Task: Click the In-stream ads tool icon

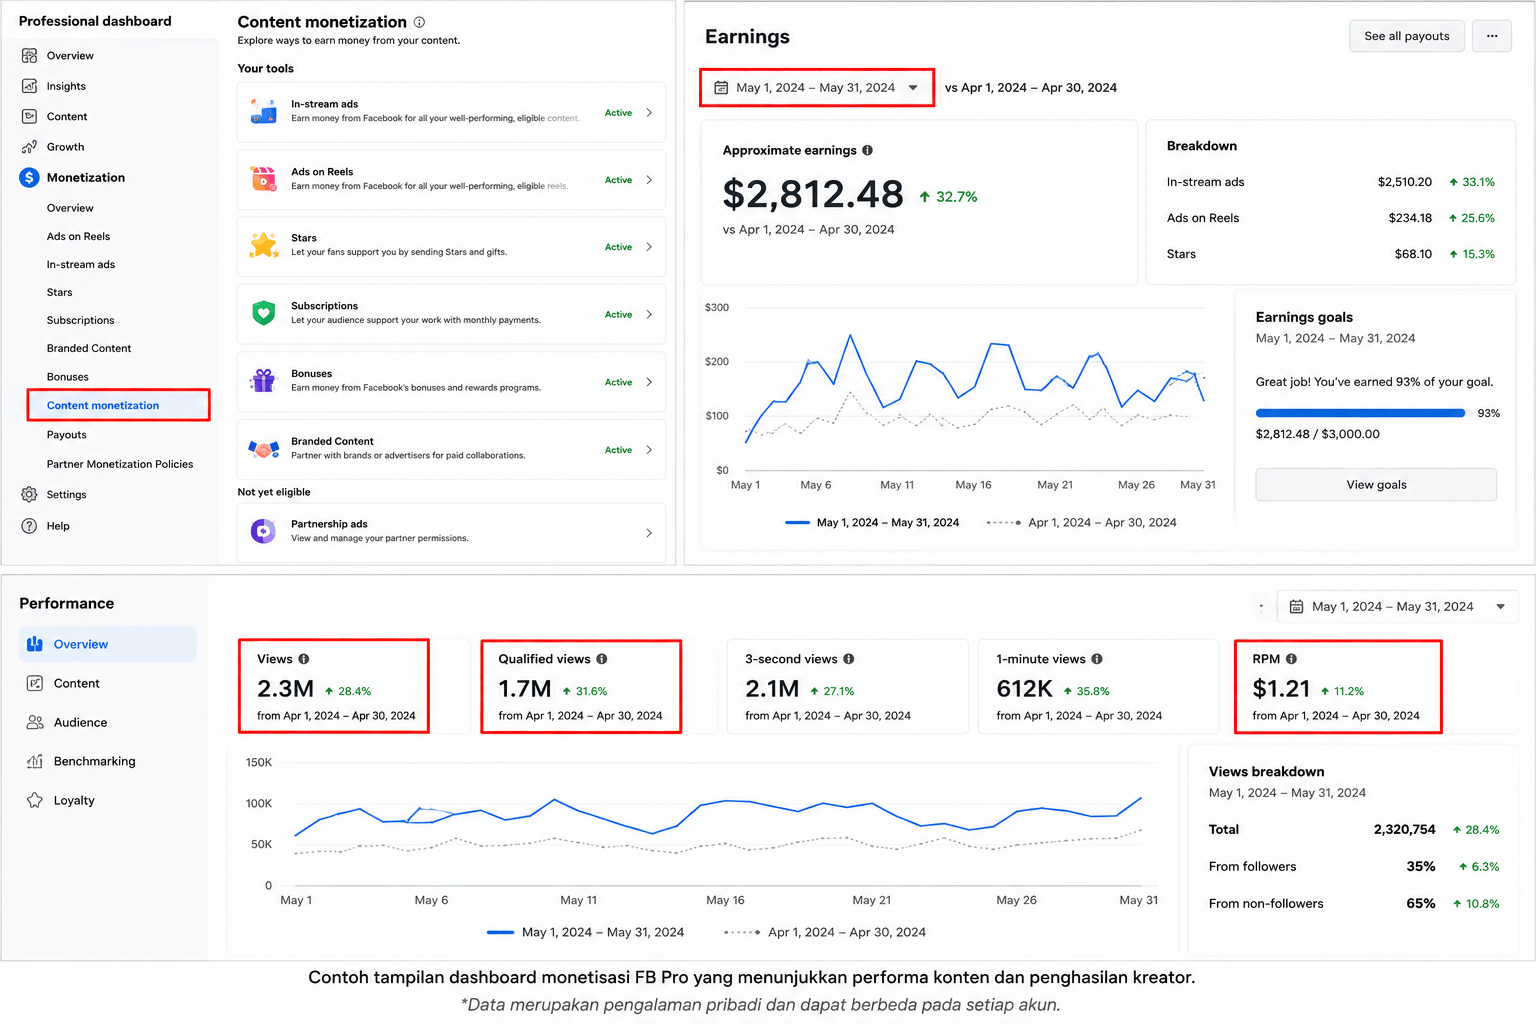Action: (x=264, y=111)
